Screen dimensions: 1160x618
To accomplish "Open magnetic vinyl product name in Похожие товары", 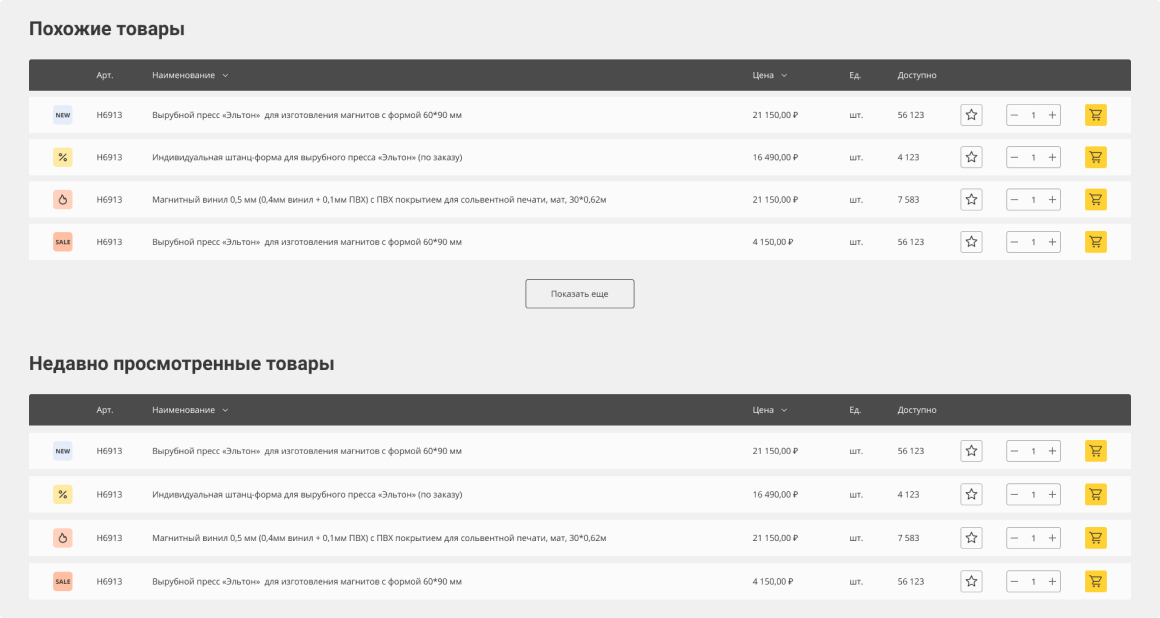I will tap(379, 200).
